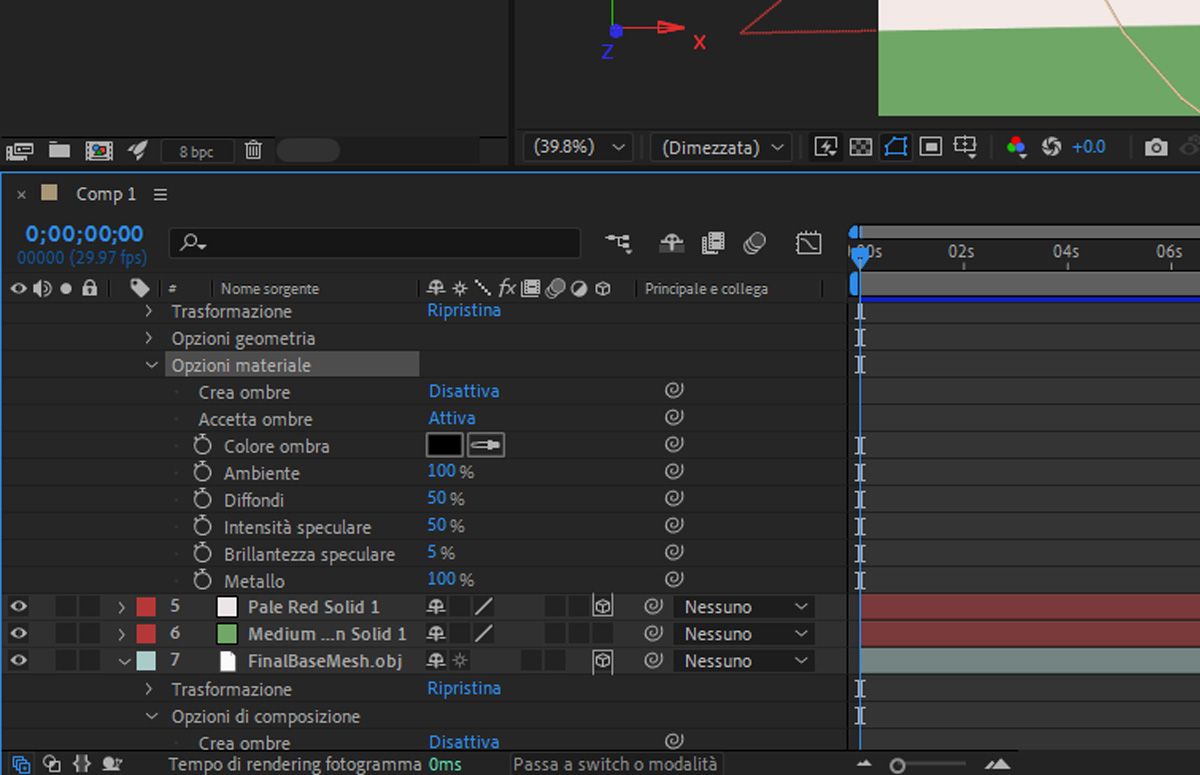Hide the FinalBaseMesh.obj layer
This screenshot has height=775, width=1200.
point(19,660)
